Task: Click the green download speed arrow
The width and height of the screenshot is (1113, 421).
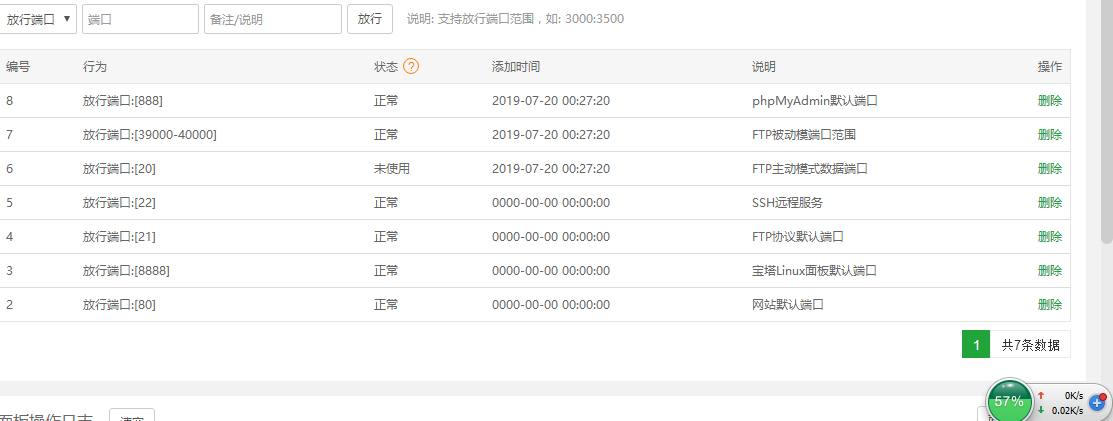Action: tap(1041, 409)
